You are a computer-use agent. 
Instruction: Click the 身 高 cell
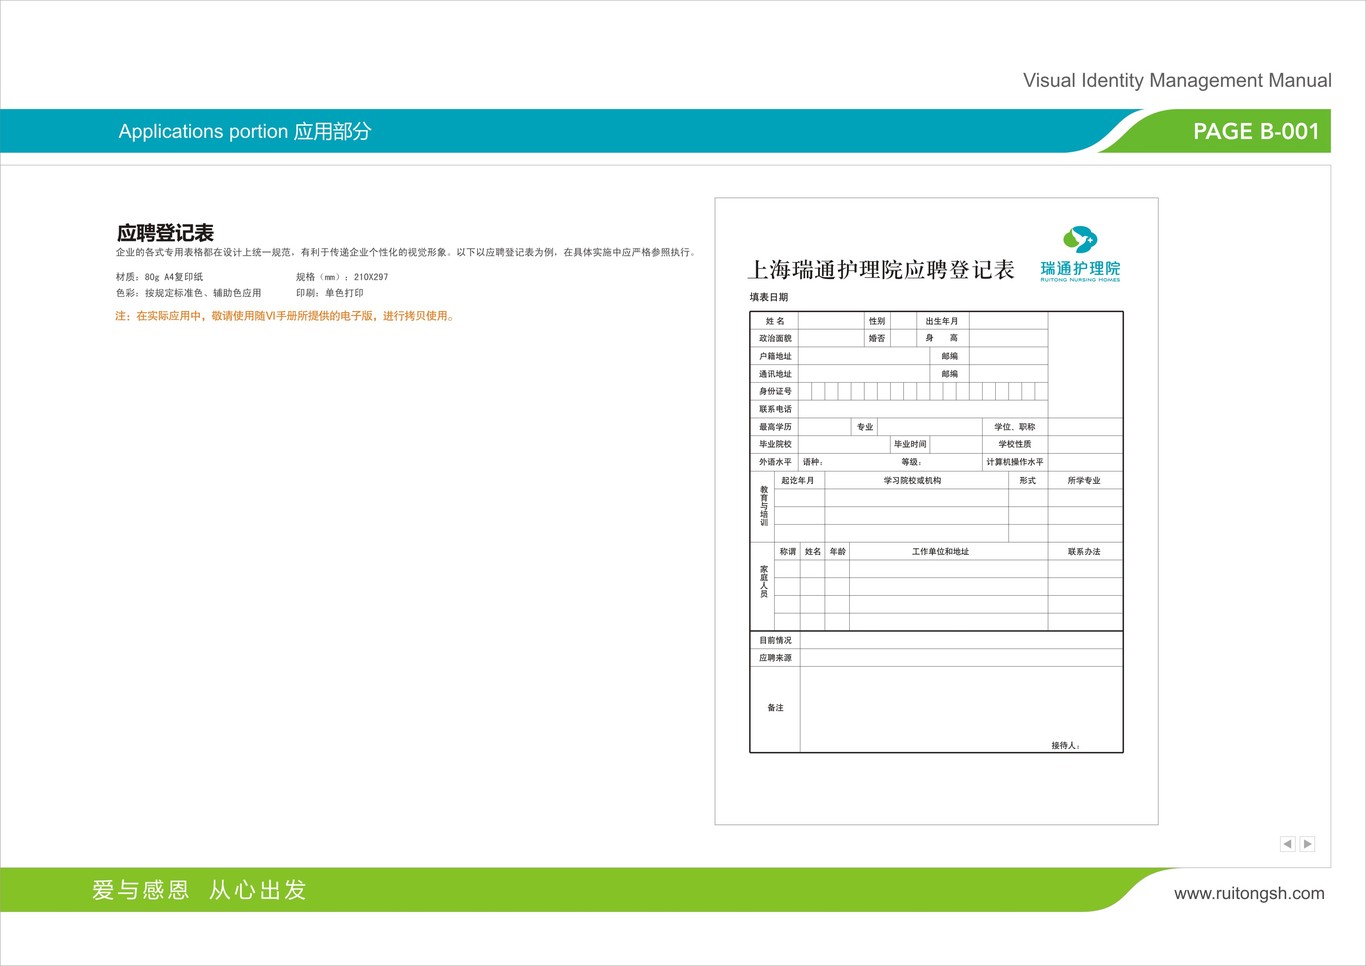click(x=942, y=338)
